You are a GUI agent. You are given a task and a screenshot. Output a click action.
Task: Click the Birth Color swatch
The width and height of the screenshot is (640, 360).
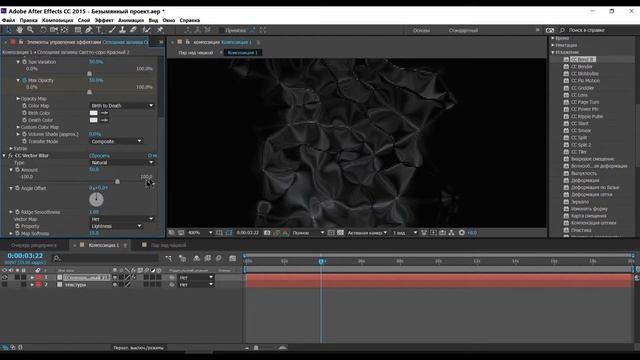pos(93,113)
